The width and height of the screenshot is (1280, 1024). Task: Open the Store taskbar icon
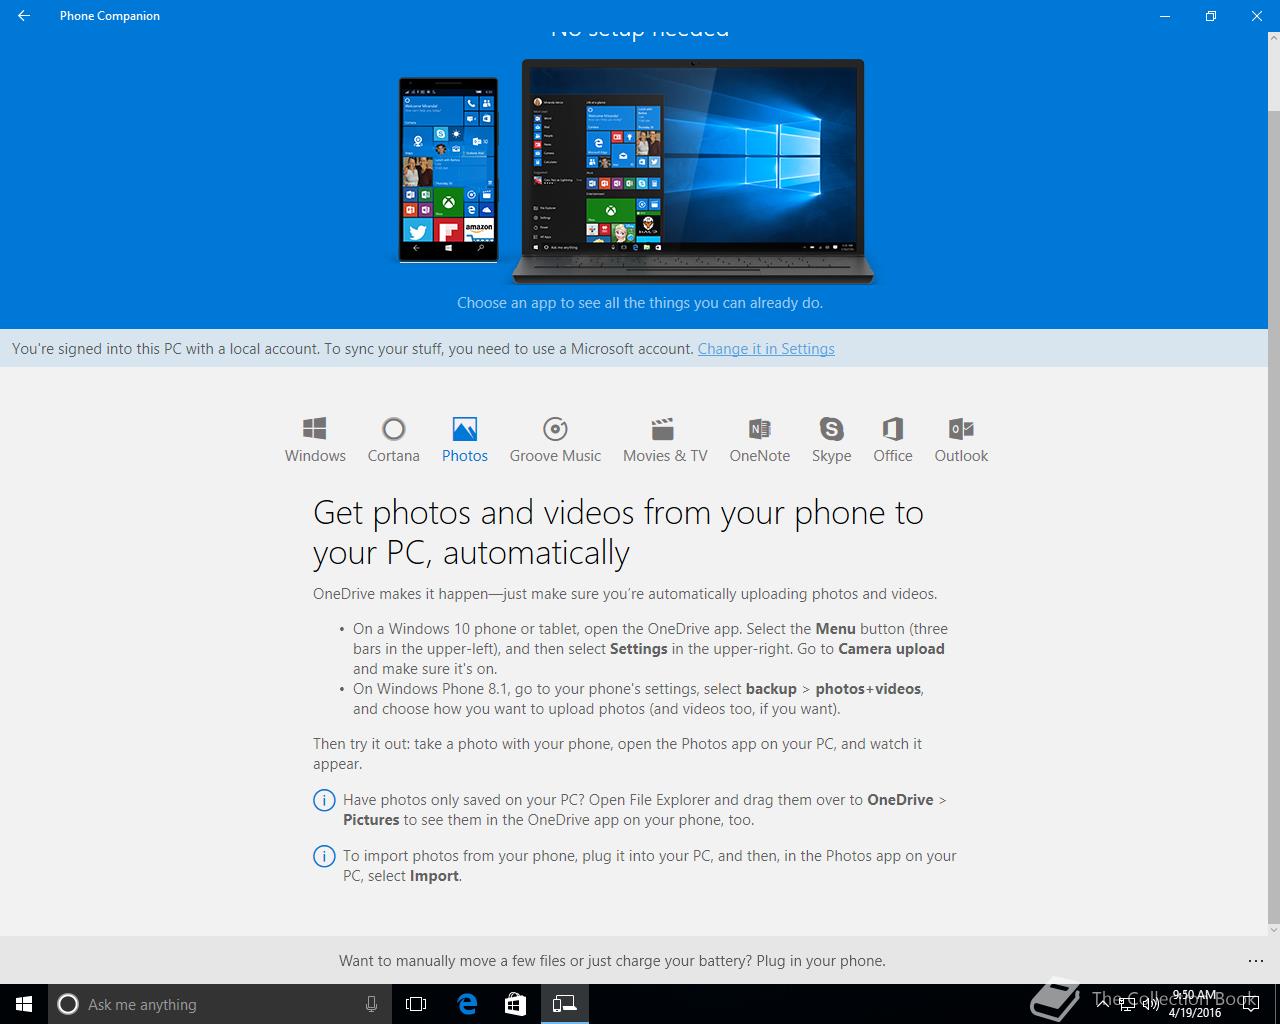(515, 1004)
